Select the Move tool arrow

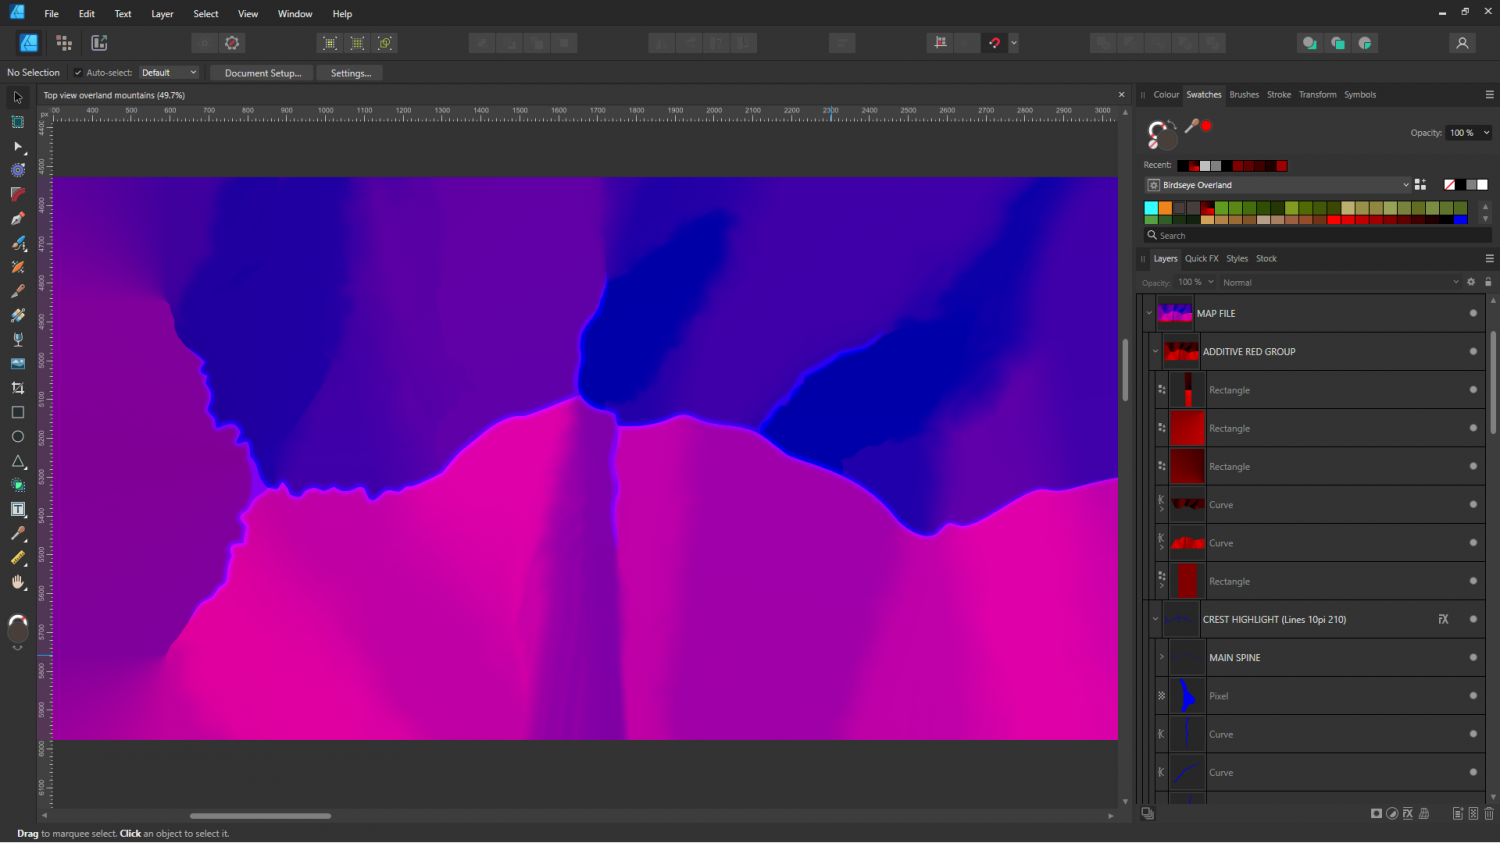coord(17,98)
